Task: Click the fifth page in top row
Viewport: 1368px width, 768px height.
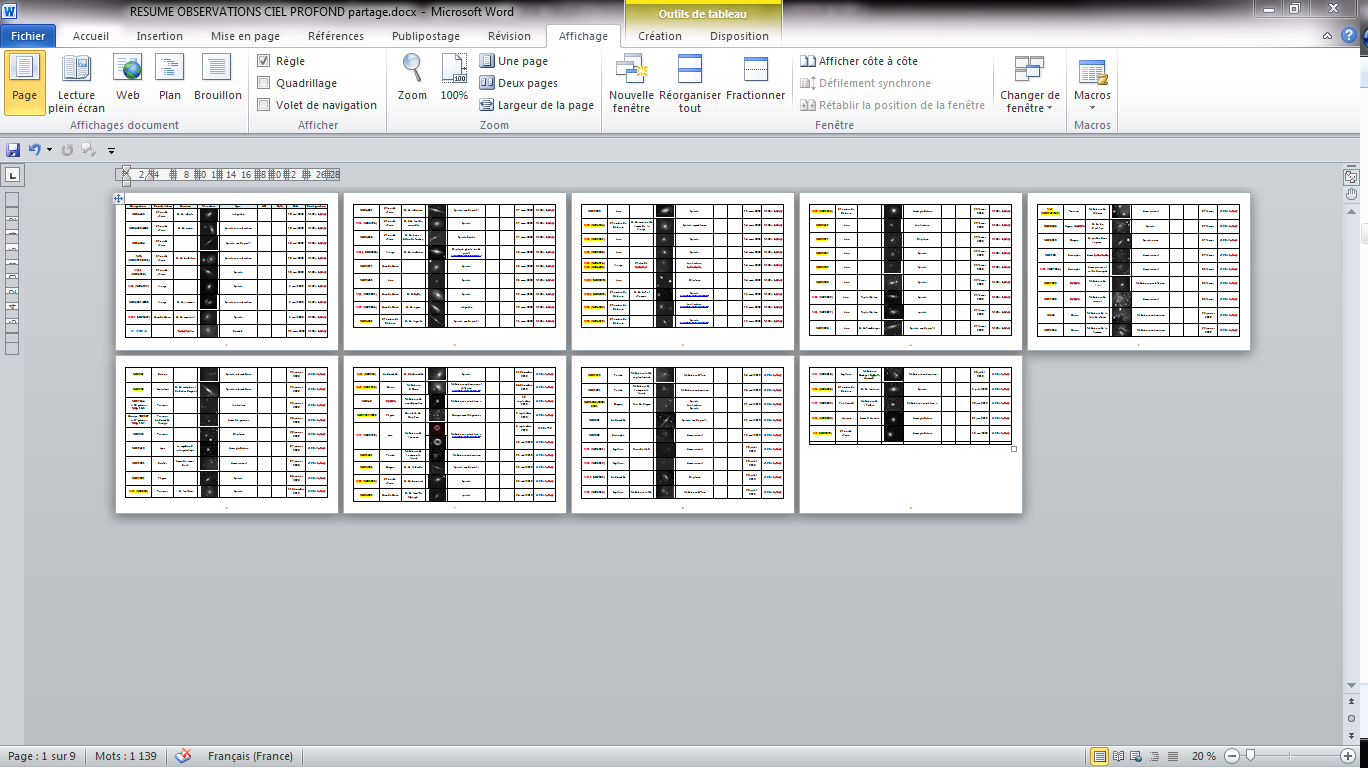Action: coord(1139,271)
